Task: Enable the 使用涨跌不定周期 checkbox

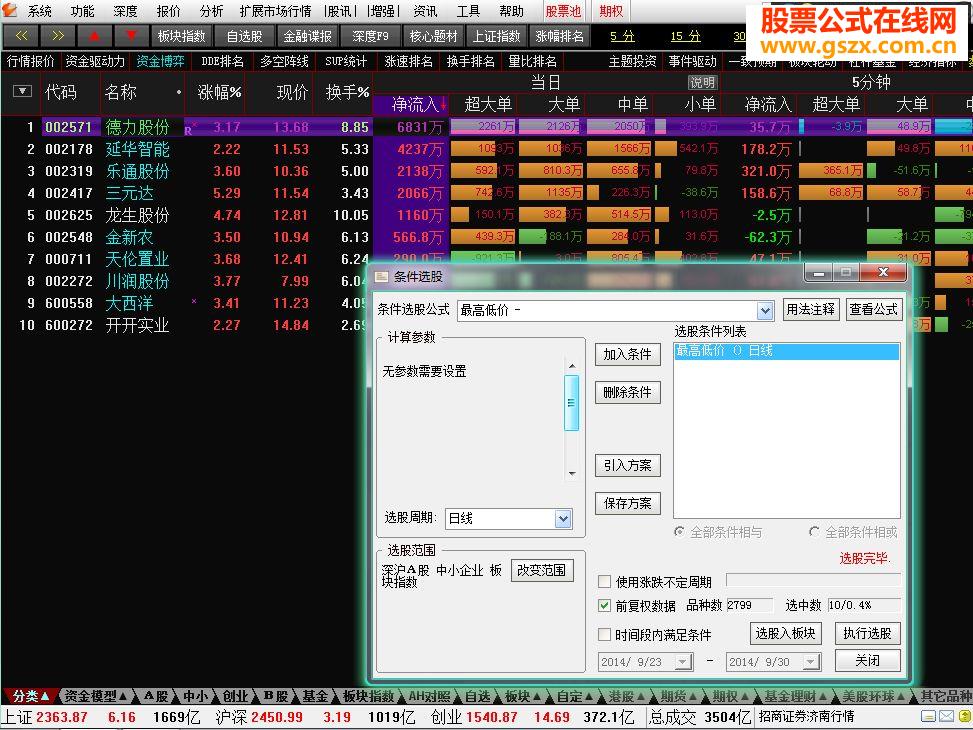Action: (x=604, y=582)
